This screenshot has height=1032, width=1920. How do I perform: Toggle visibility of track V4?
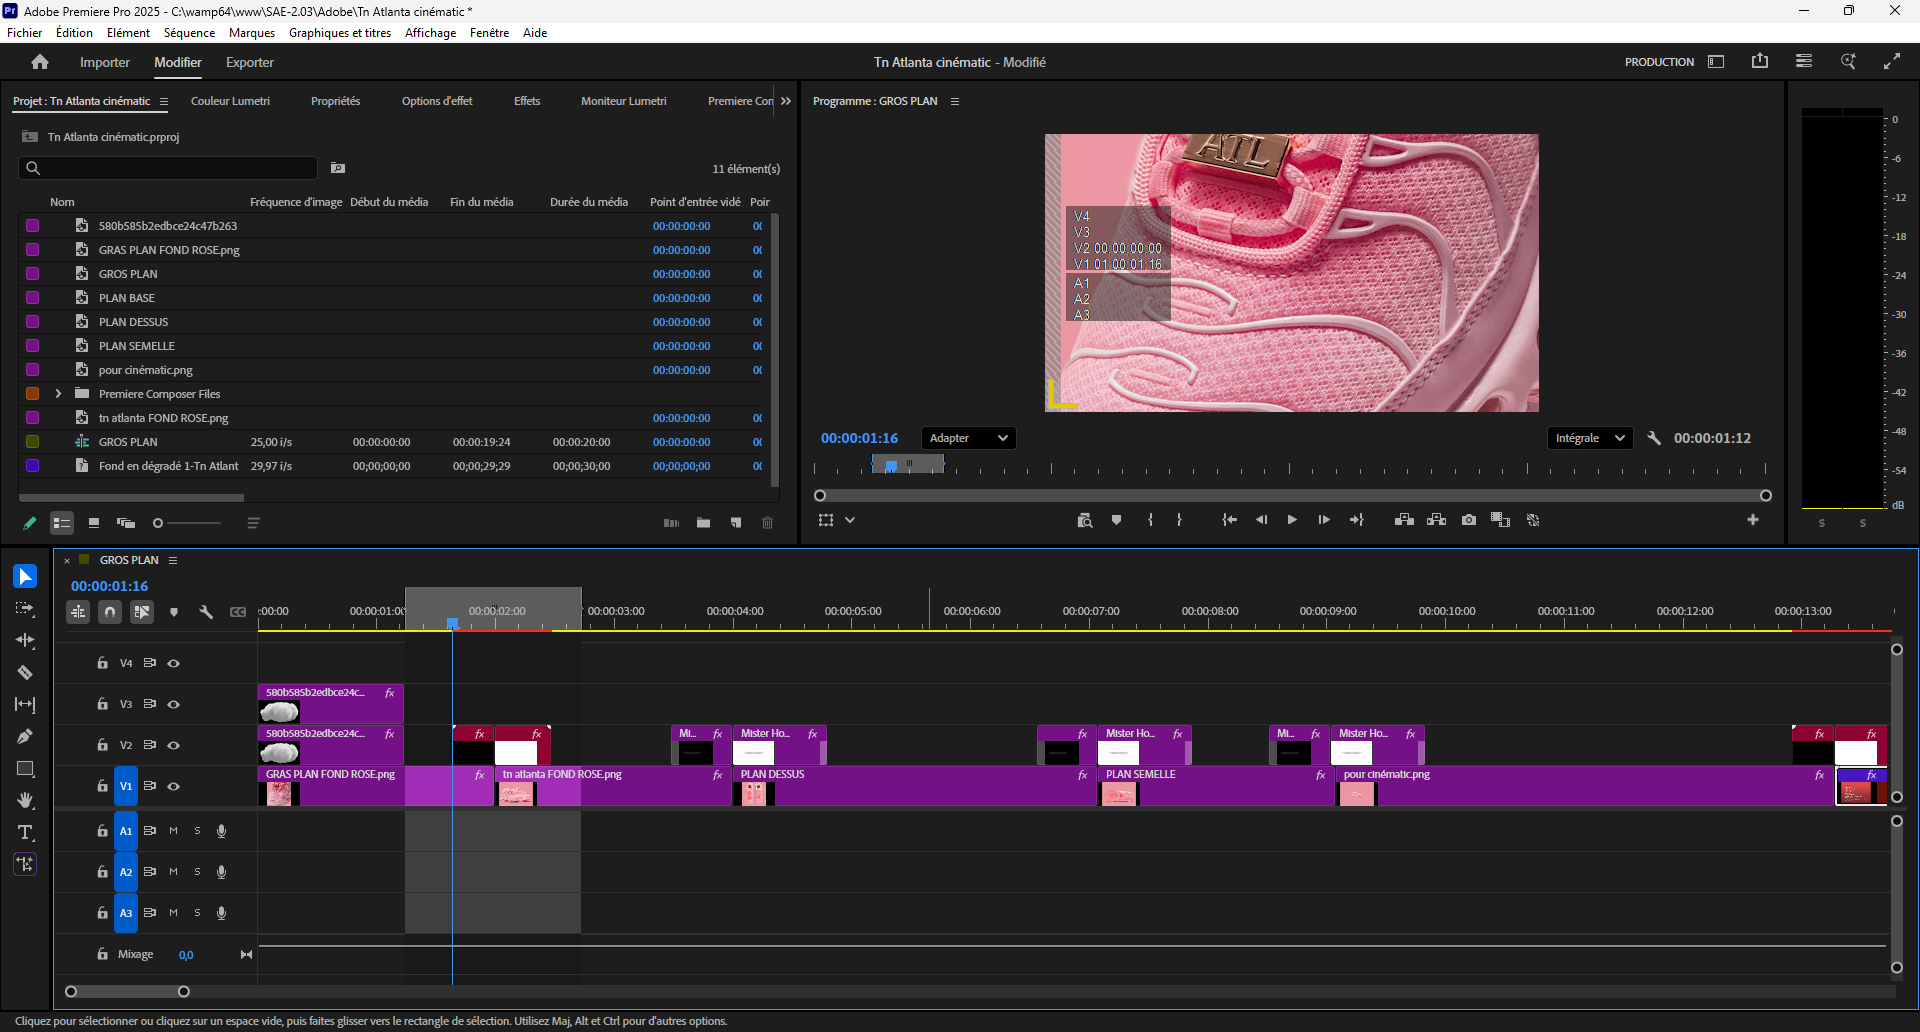pyautogui.click(x=174, y=663)
